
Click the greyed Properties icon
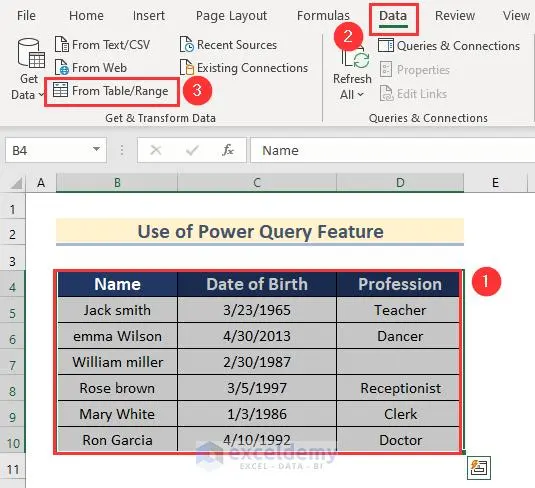coord(386,70)
